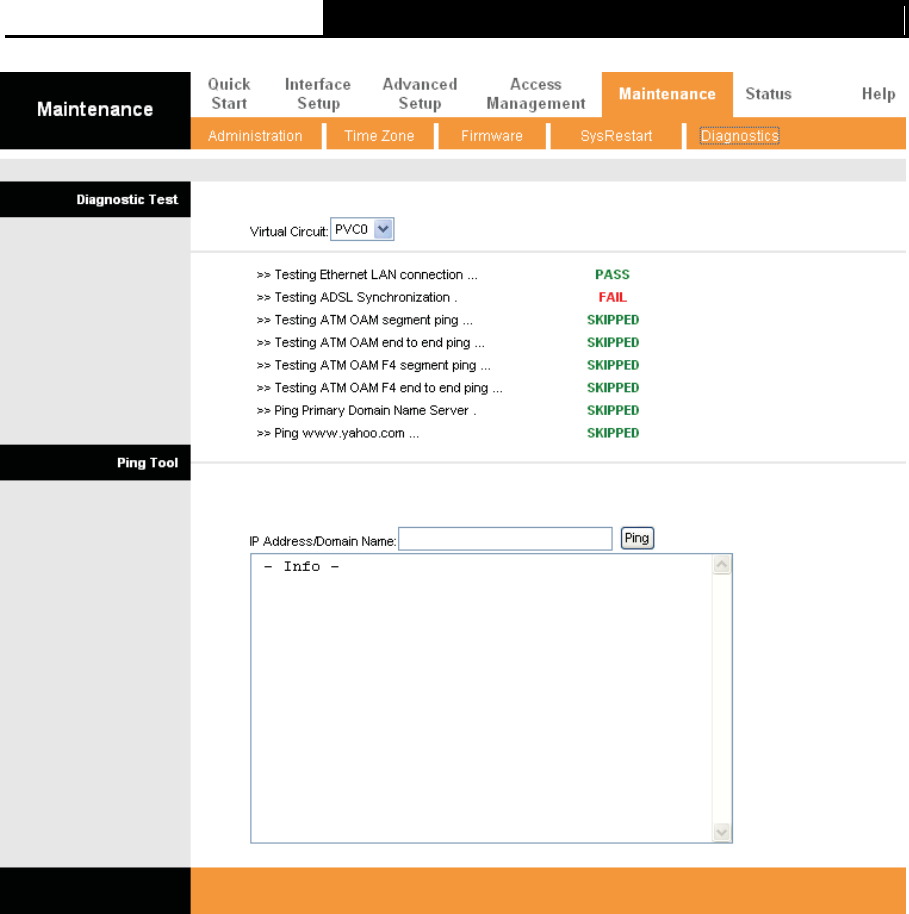
Task: Click the FAIL result for ADSL Synchronization
Action: tap(612, 297)
